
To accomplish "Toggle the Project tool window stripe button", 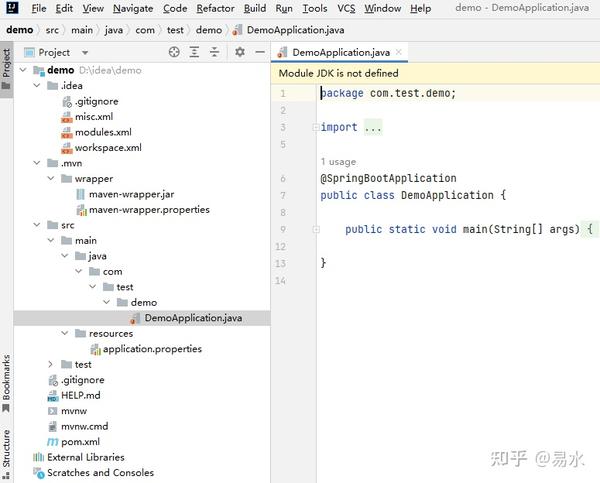I will point(6,66).
